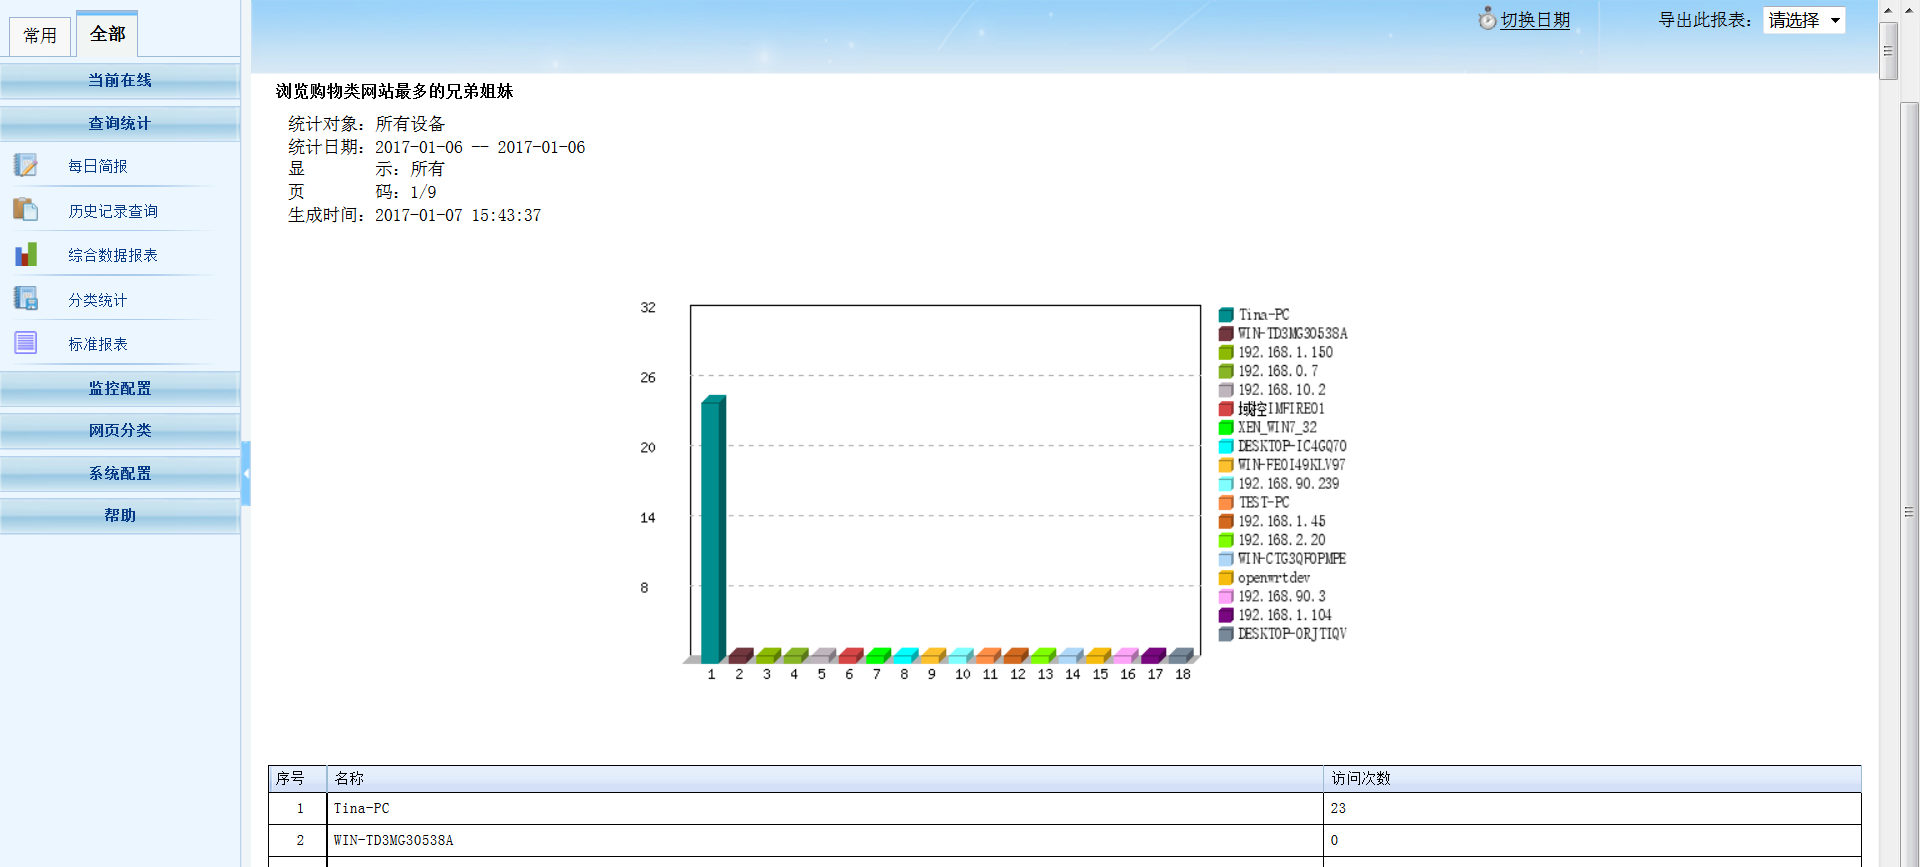Expand the 系统配置 sidebar section
This screenshot has width=1920, height=867.
(120, 473)
